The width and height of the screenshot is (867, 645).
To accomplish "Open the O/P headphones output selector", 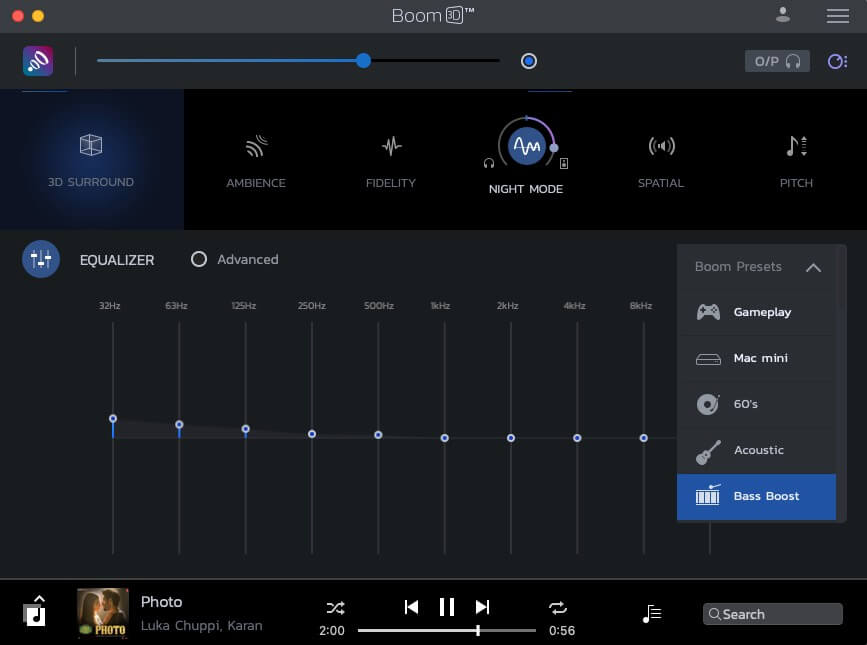I will coord(777,61).
